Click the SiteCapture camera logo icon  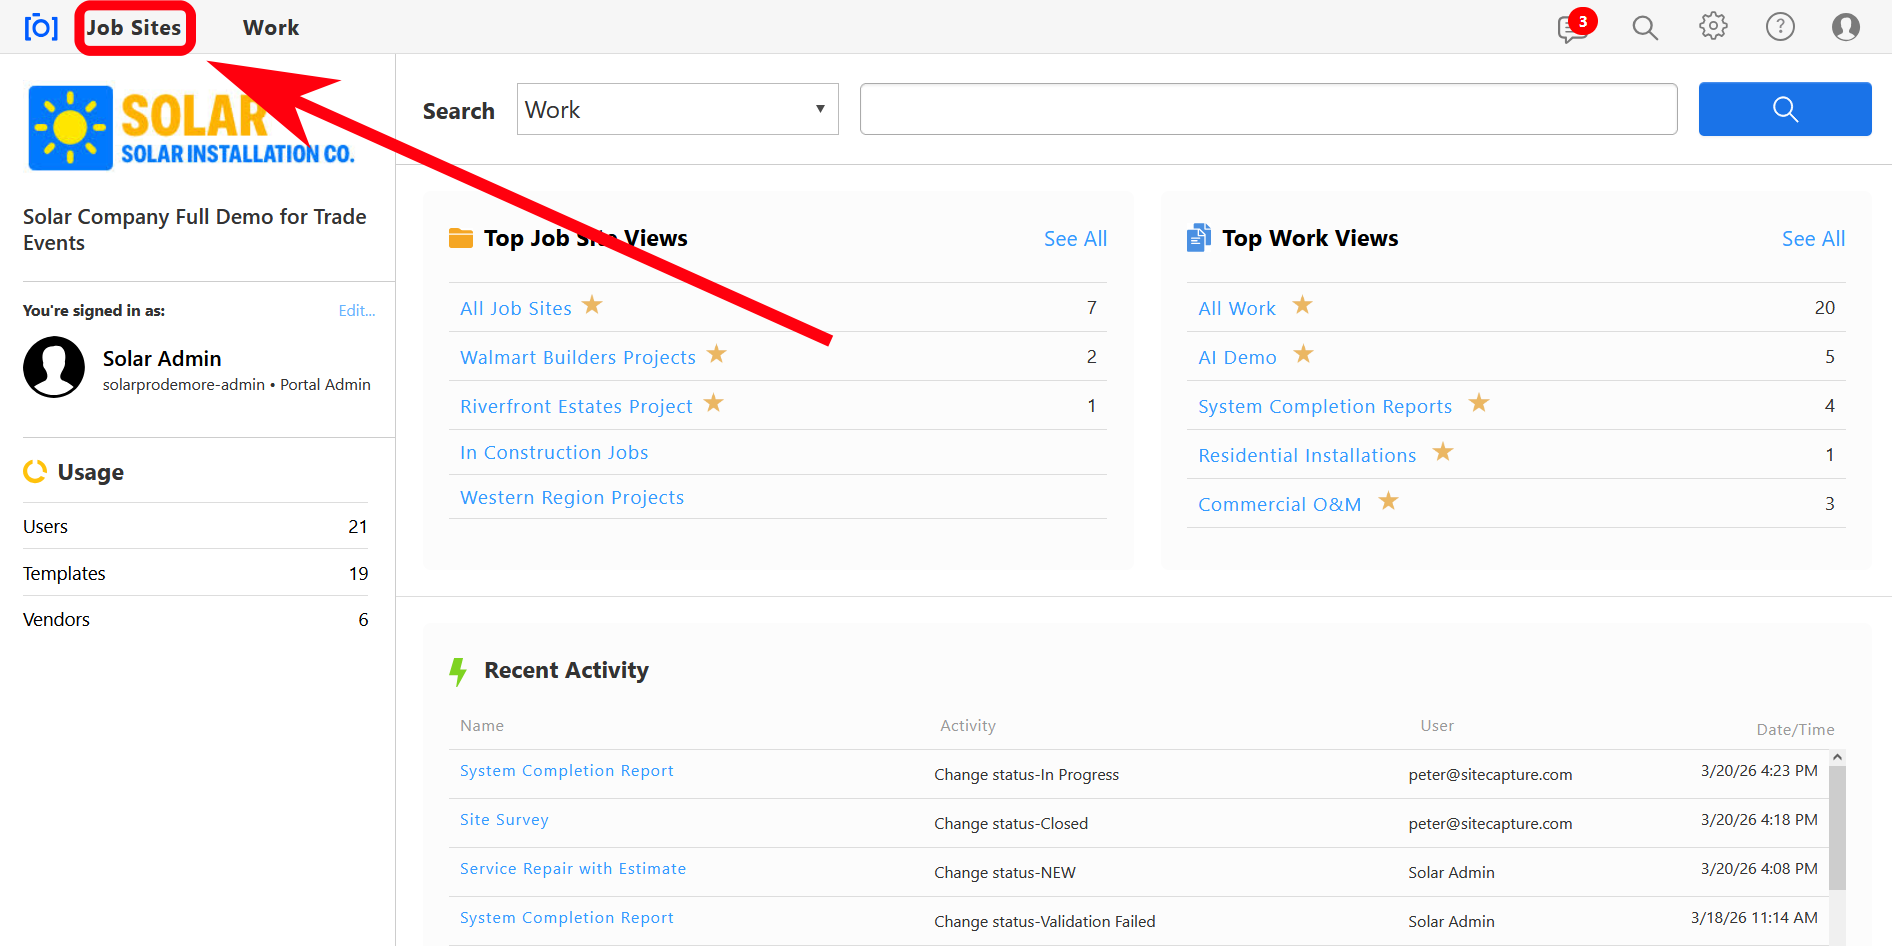click(41, 27)
